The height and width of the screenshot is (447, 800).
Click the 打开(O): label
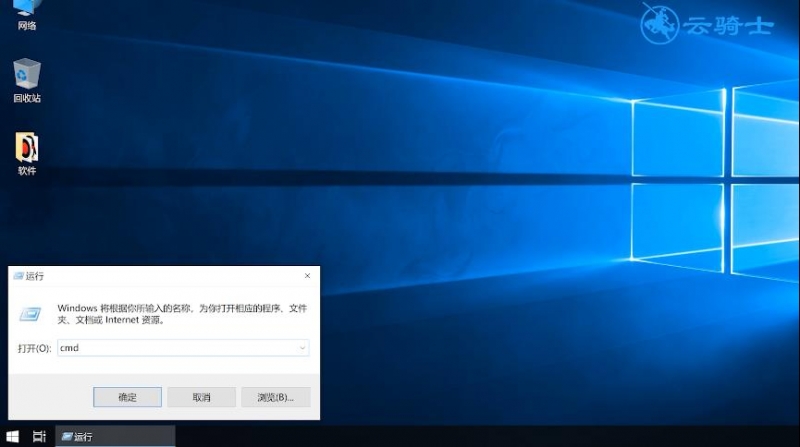34,349
